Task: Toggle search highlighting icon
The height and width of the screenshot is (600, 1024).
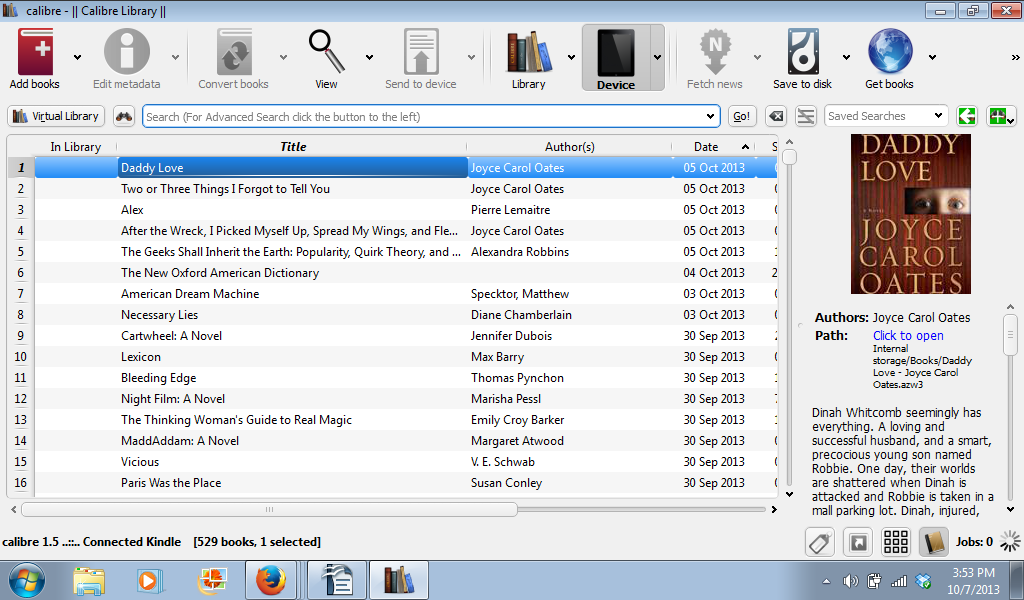Action: [806, 116]
